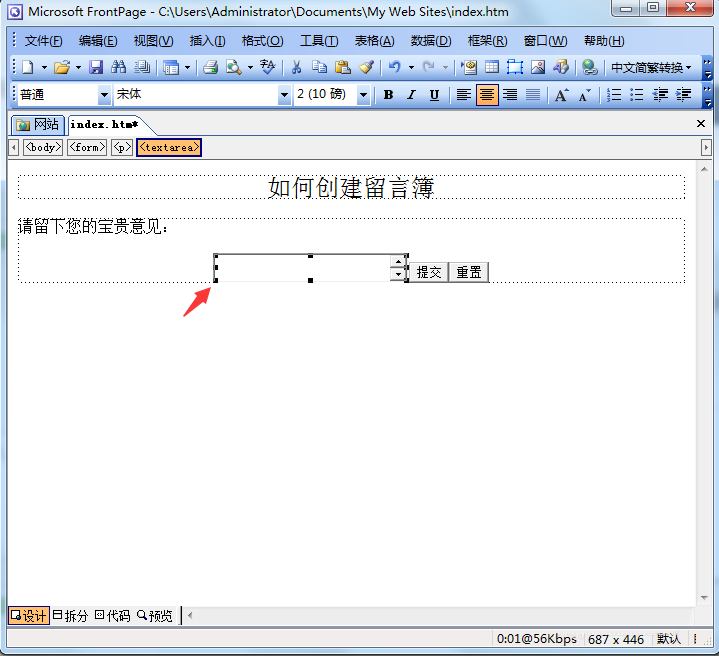
Task: Toggle underline formatting
Action: [434, 95]
